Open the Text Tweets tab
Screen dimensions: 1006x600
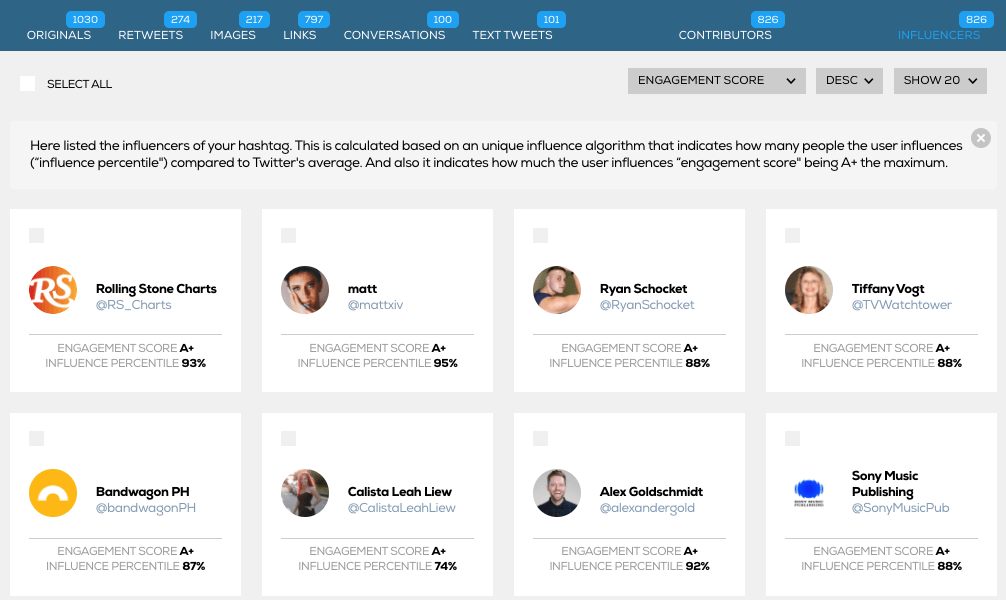click(x=512, y=35)
